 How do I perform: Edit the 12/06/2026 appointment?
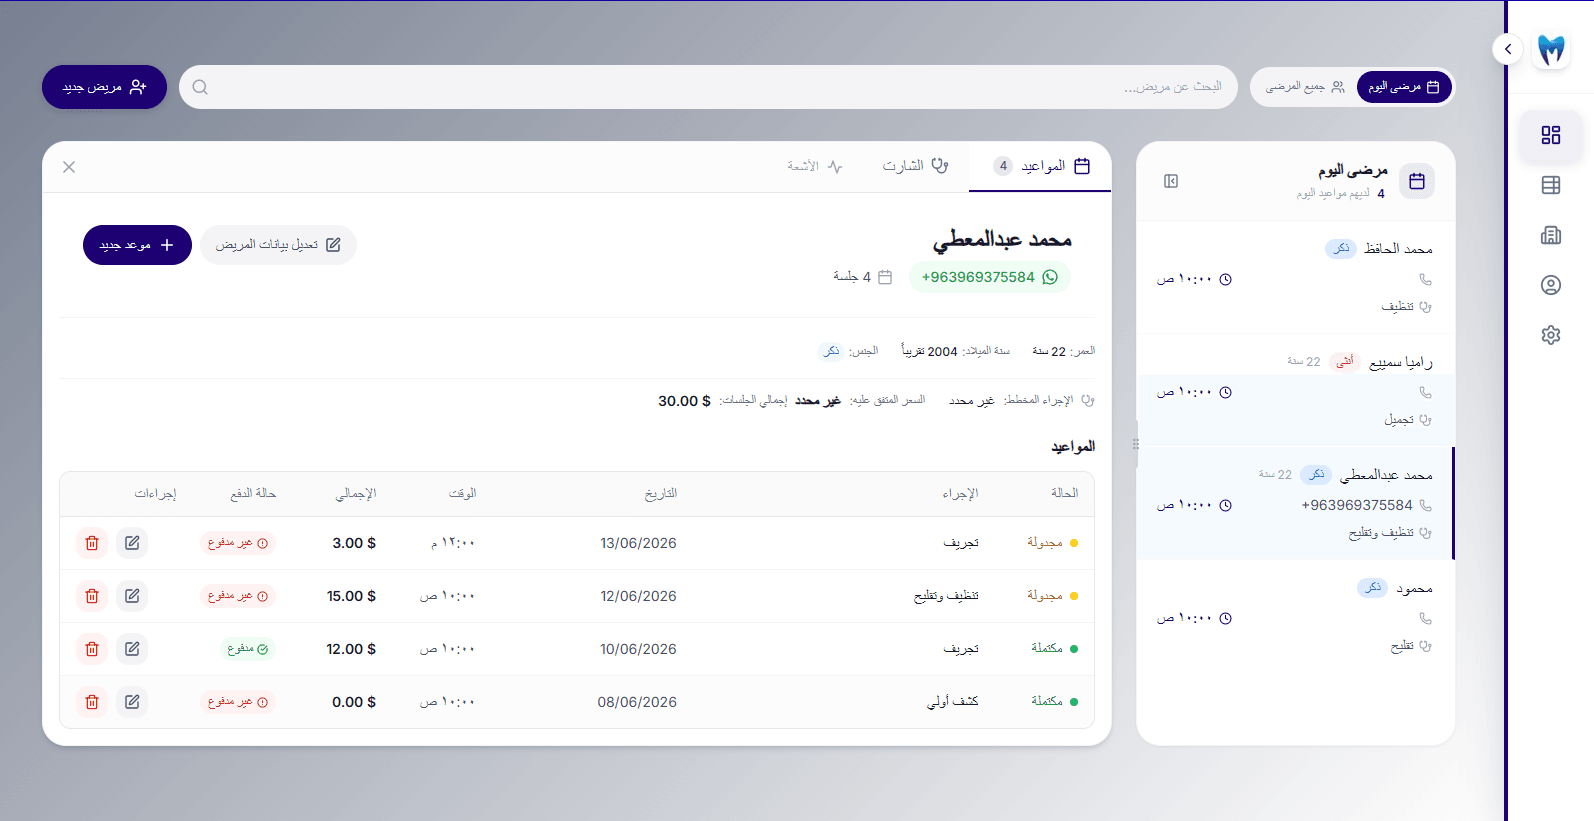[x=132, y=596]
